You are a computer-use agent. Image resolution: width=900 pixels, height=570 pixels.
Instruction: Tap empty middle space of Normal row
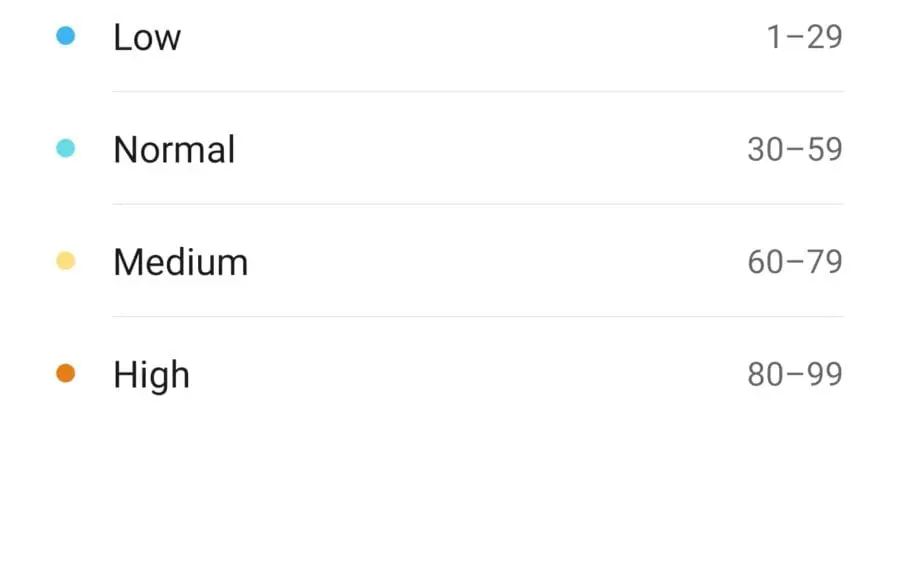tap(491, 150)
